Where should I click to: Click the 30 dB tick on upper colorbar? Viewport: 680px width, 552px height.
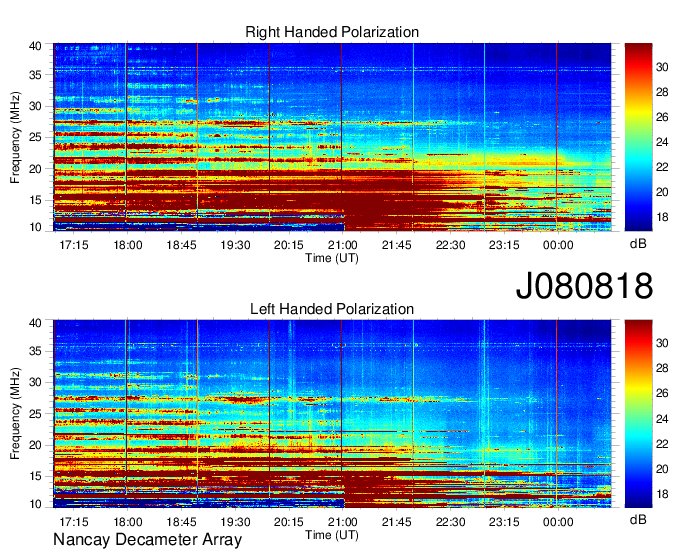pyautogui.click(x=662, y=67)
